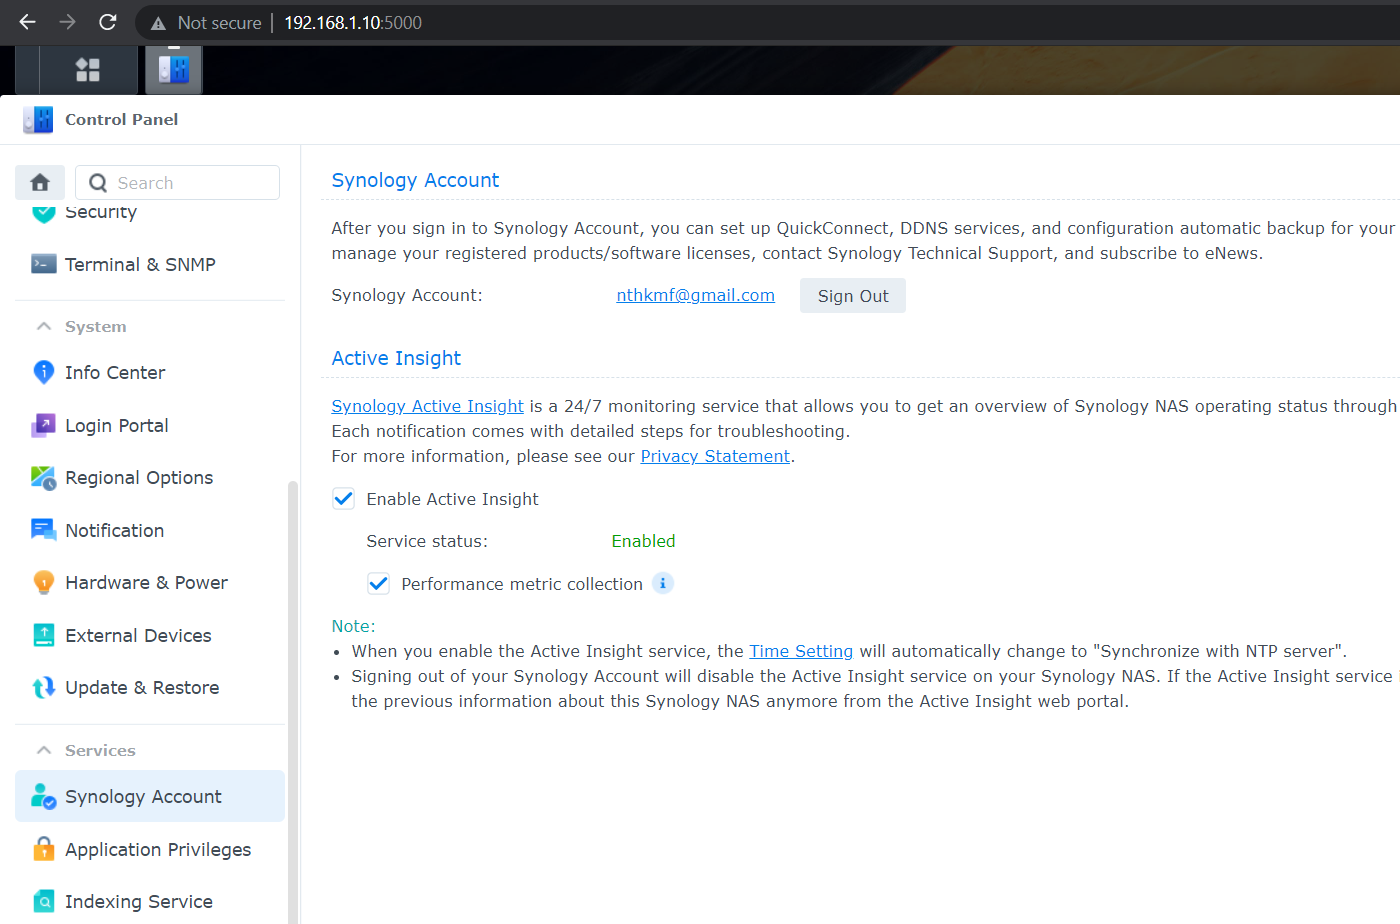This screenshot has width=1400, height=924.
Task: Open Info Center settings
Action: [114, 372]
